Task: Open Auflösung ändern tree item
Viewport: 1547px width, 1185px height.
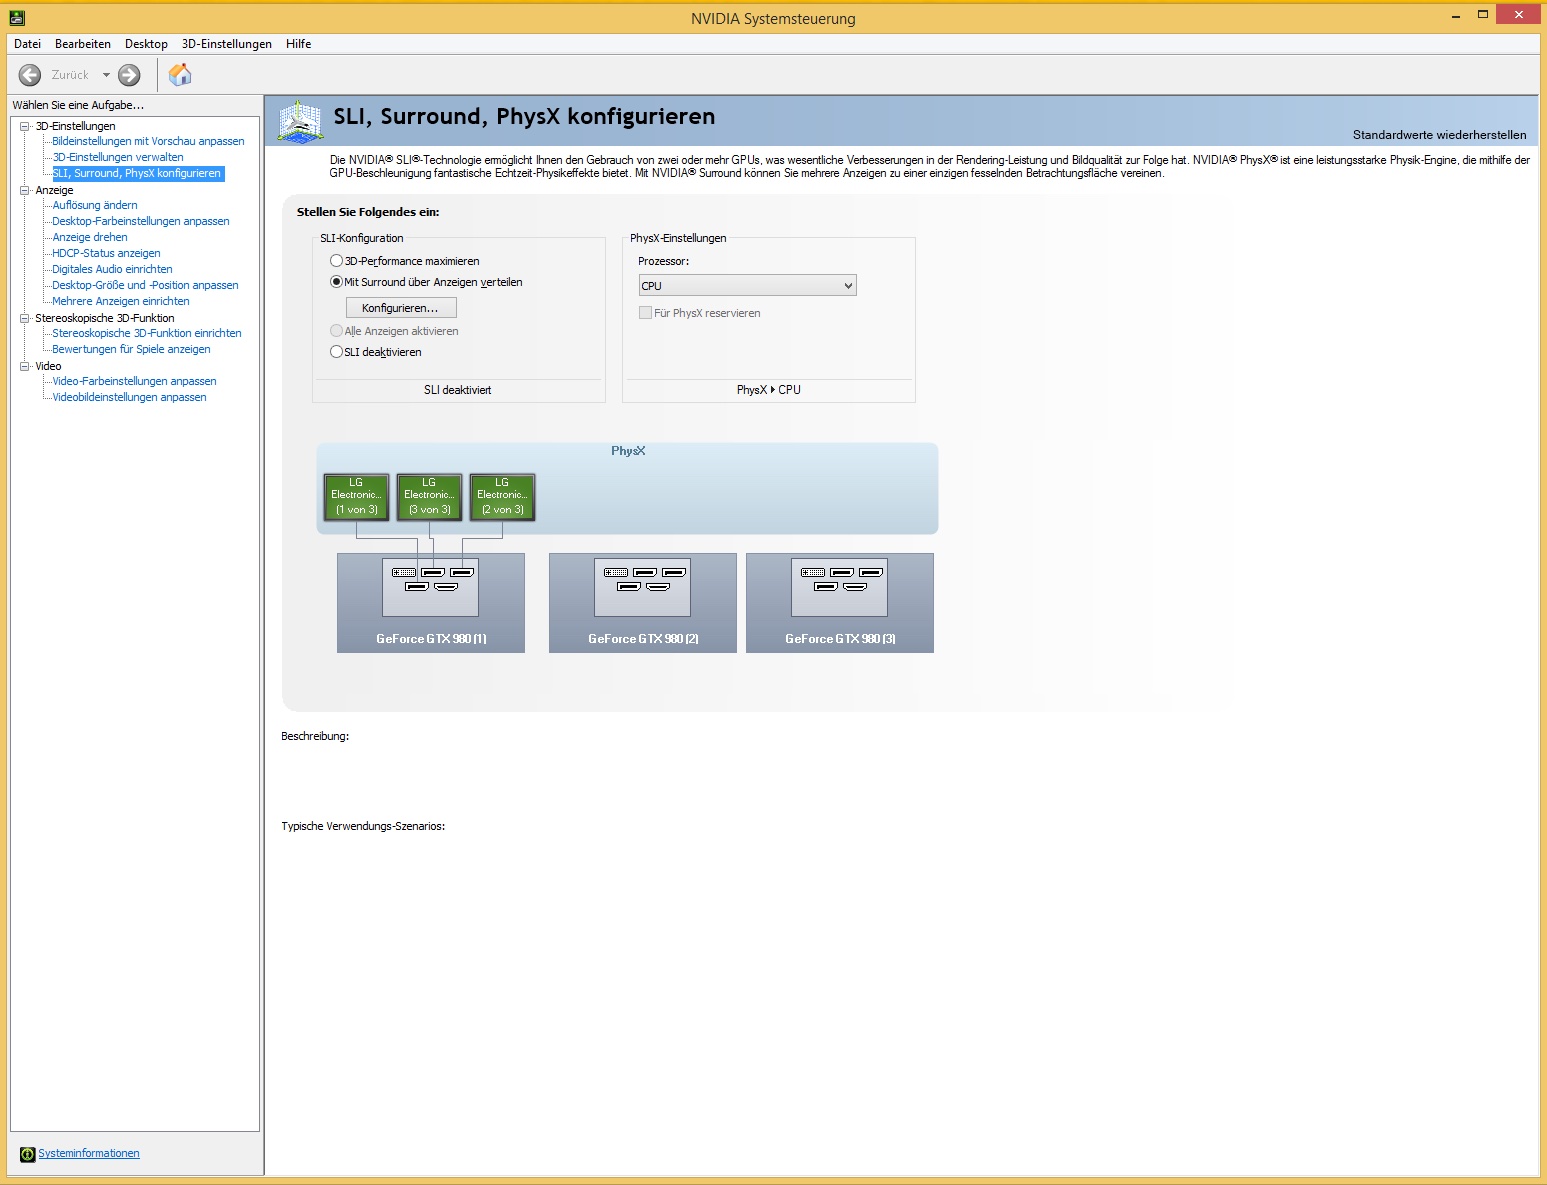Action: [x=95, y=205]
